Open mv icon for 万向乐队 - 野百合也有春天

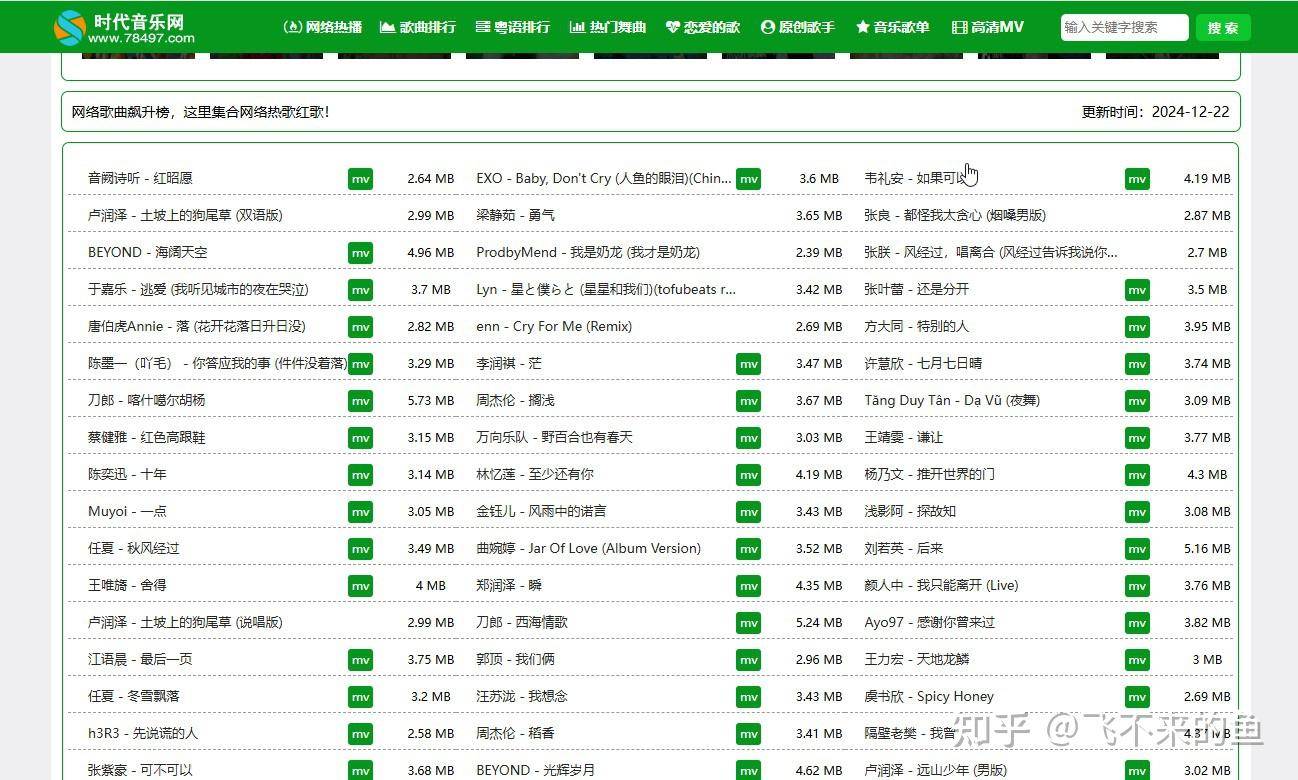[x=748, y=438]
